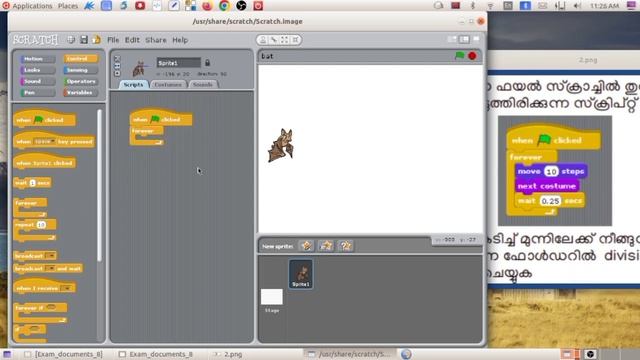Open the Edit menu
The width and height of the screenshot is (640, 360).
(132, 40)
